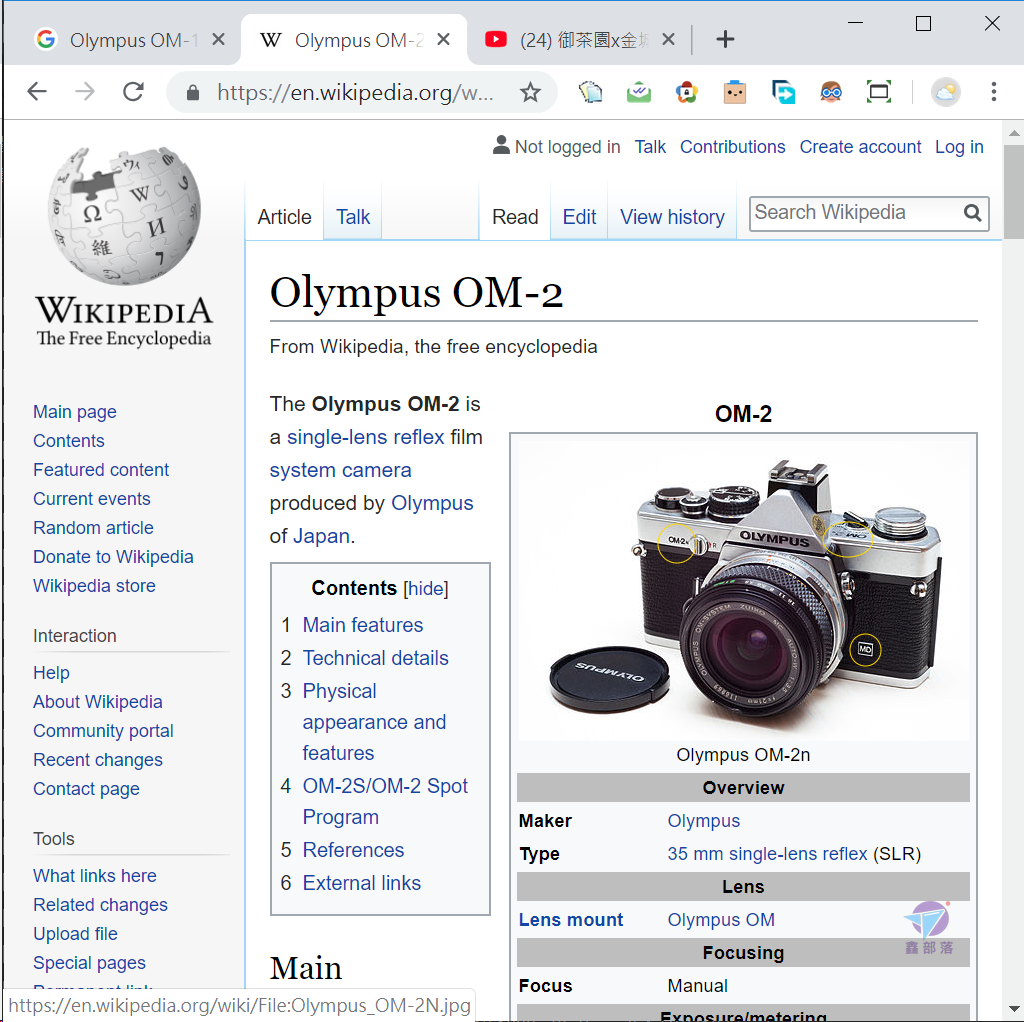The width and height of the screenshot is (1024, 1022).
Task: Click Donate to Wikipedia
Action: 113,557
